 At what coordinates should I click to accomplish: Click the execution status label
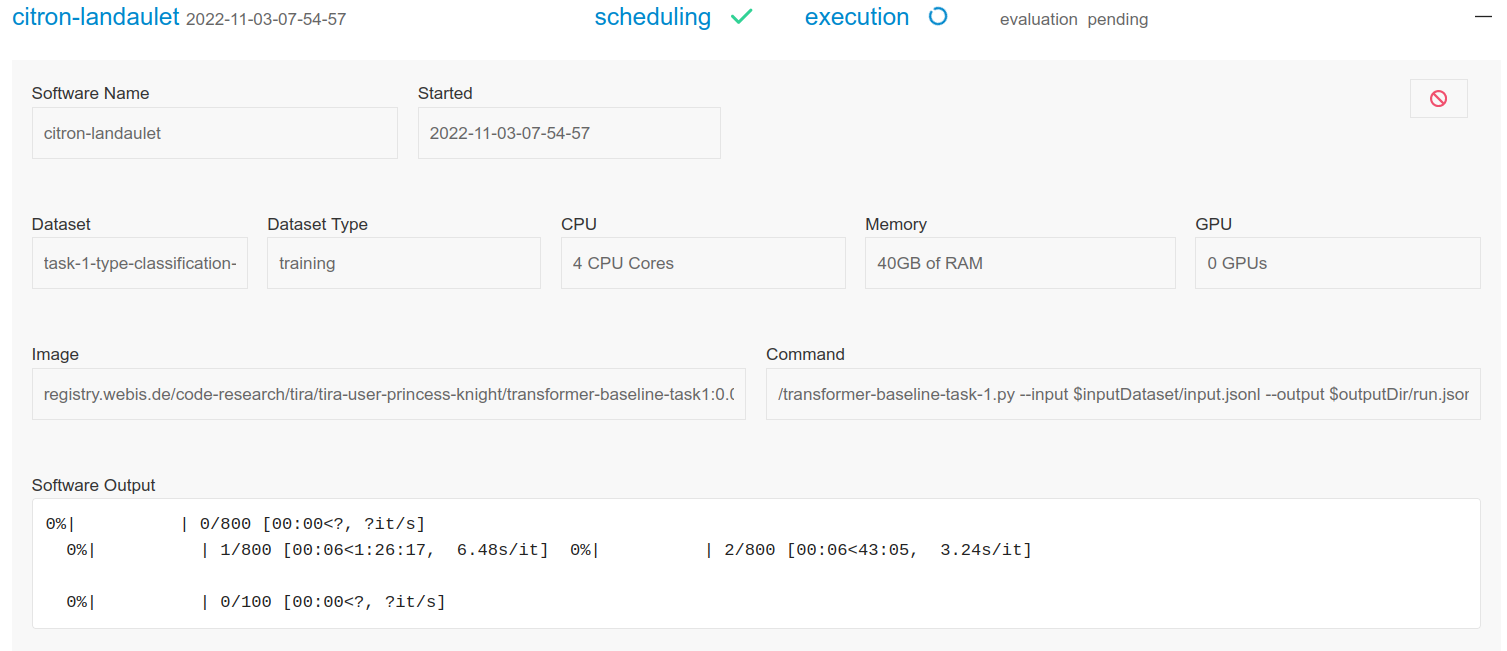point(857,17)
